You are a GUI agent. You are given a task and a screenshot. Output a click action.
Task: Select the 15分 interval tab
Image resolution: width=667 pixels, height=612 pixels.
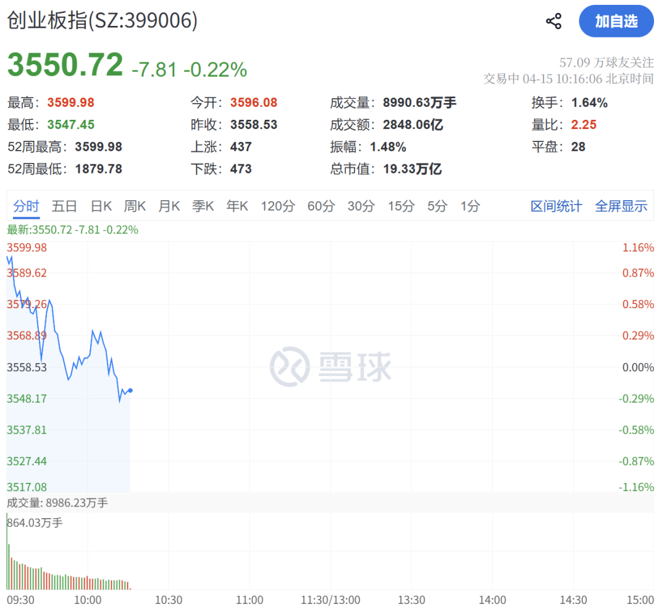(x=401, y=206)
